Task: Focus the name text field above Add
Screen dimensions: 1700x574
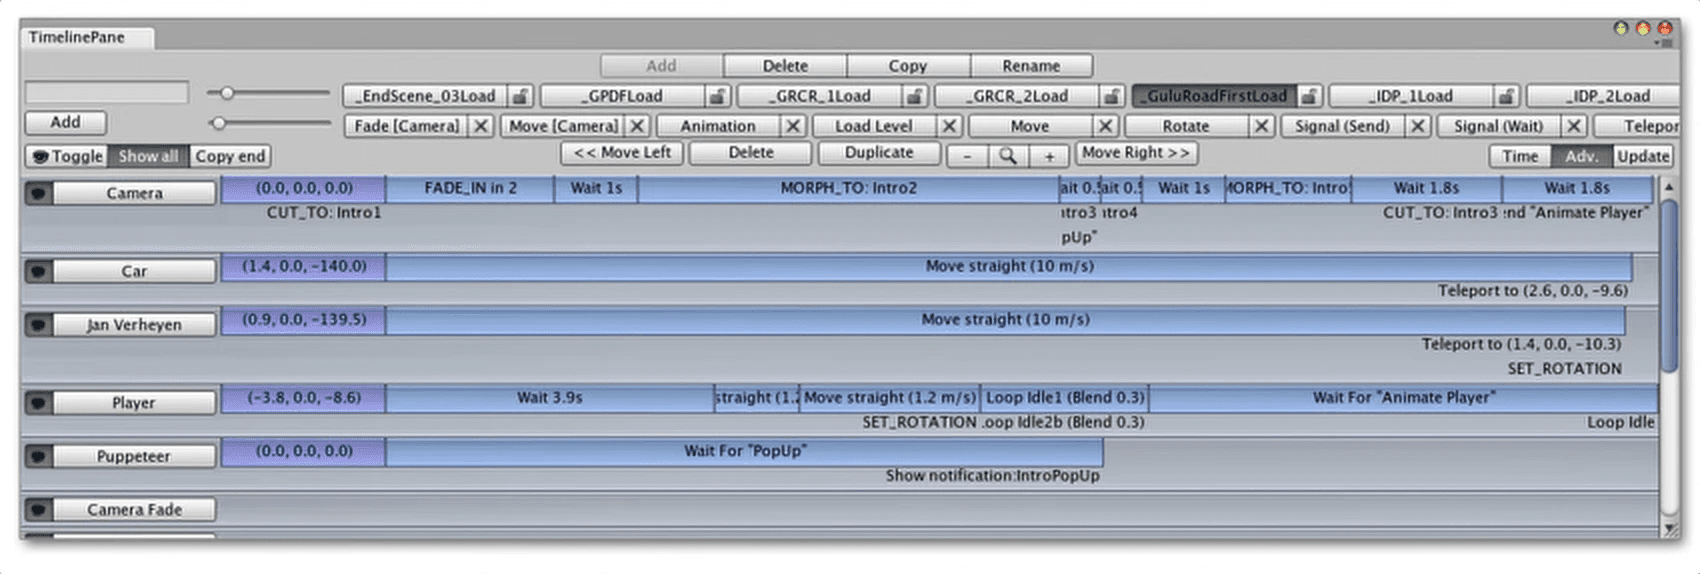Action: point(107,93)
